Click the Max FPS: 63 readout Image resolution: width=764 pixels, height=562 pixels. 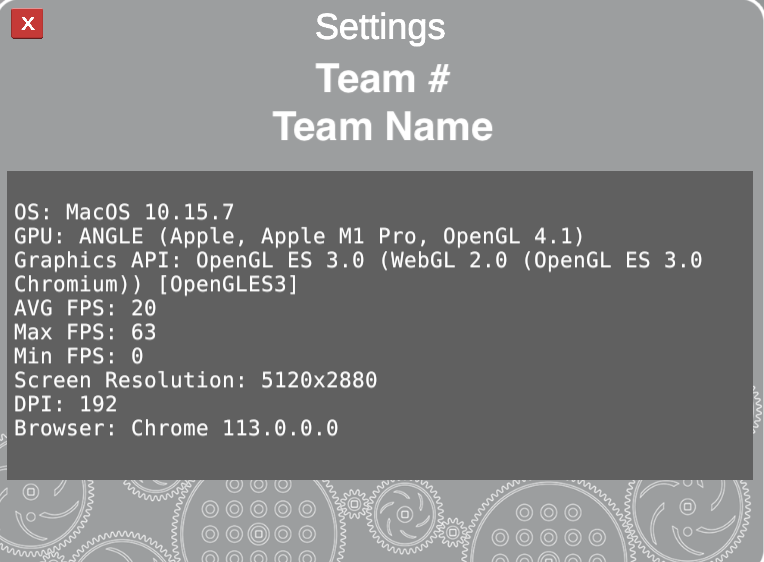(85, 332)
